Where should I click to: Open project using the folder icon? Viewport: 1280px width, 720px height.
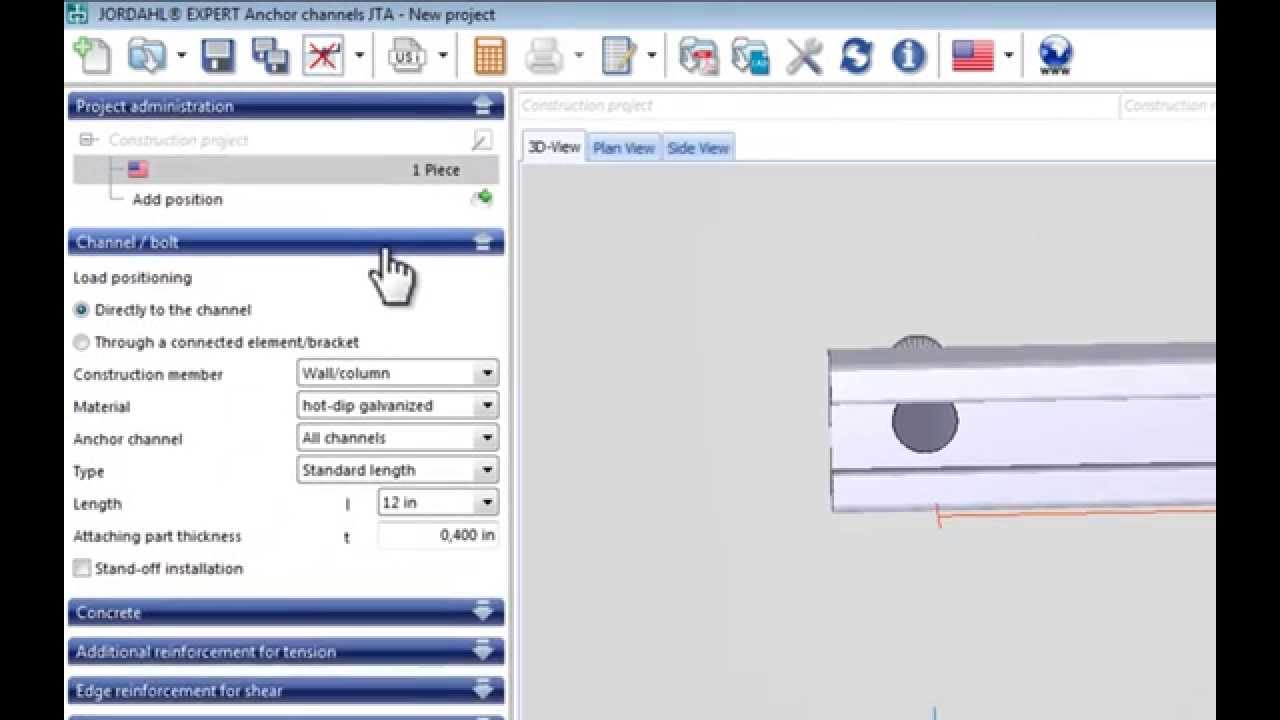(146, 55)
